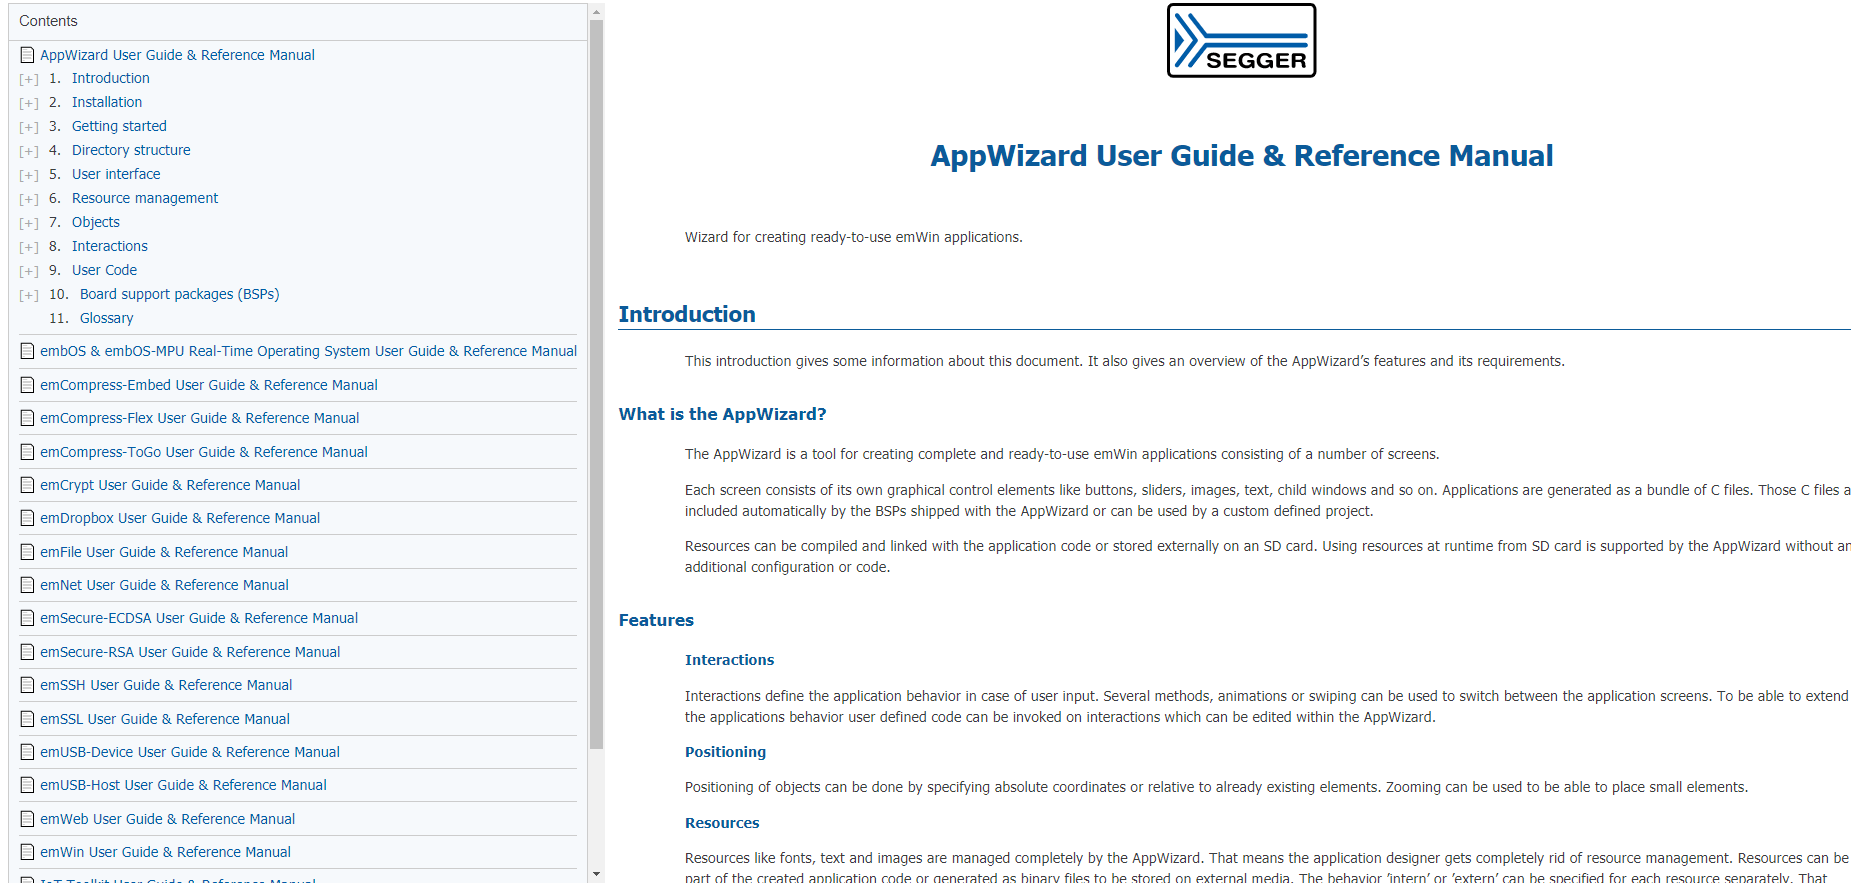Open the Interactions chapter in contents
This screenshot has height=883, width=1851.
coord(110,246)
